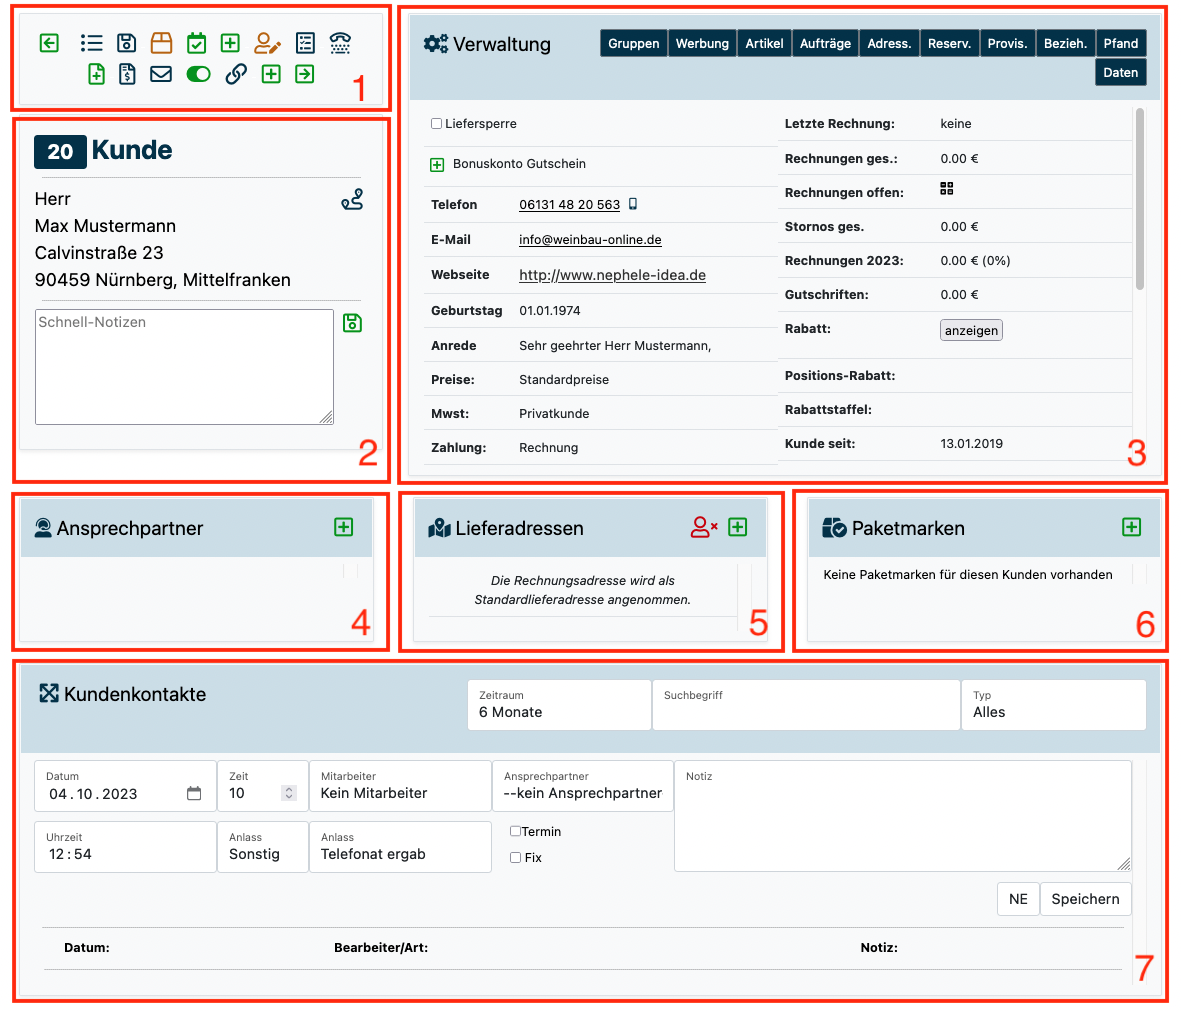The image size is (1181, 1011).
Task: Click the chain link icon
Action: coord(236,74)
